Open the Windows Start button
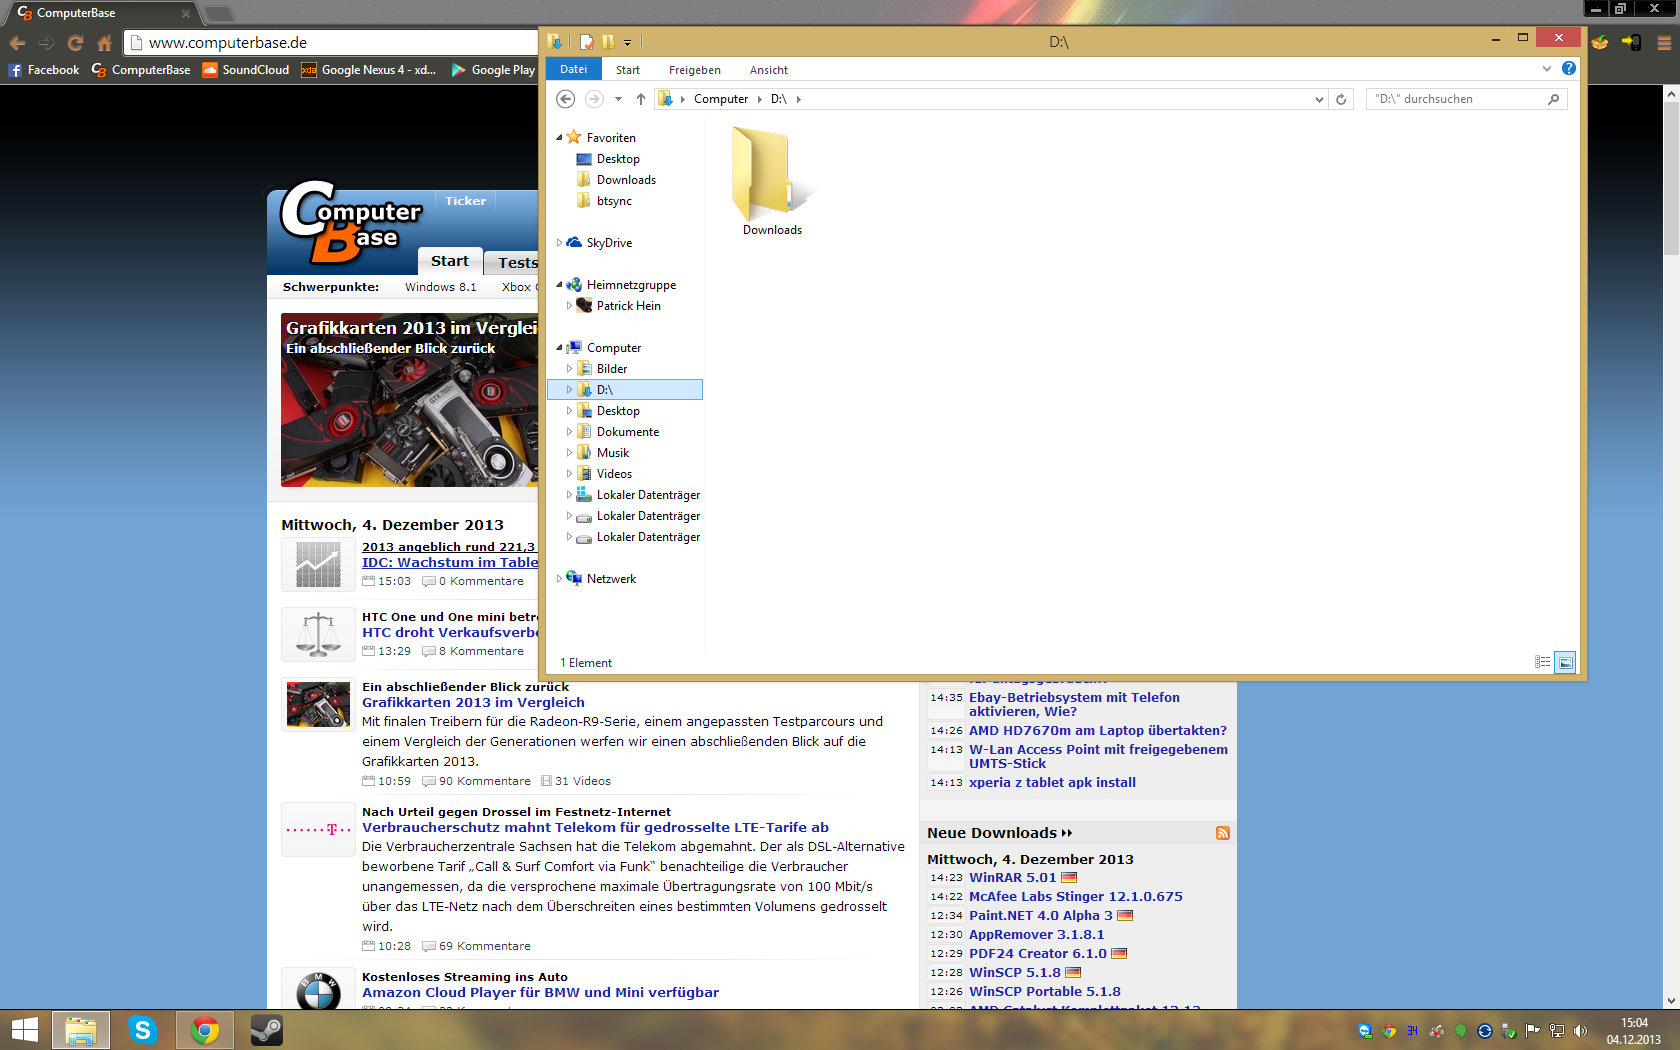Screen dimensions: 1680x1050 (x=24, y=1030)
